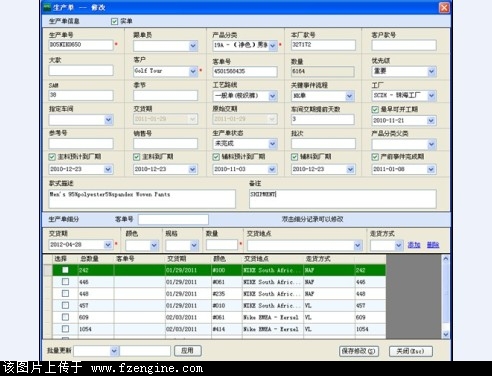Open the 批量更新 dropdown
This screenshot has width=492, height=376.
[114, 351]
